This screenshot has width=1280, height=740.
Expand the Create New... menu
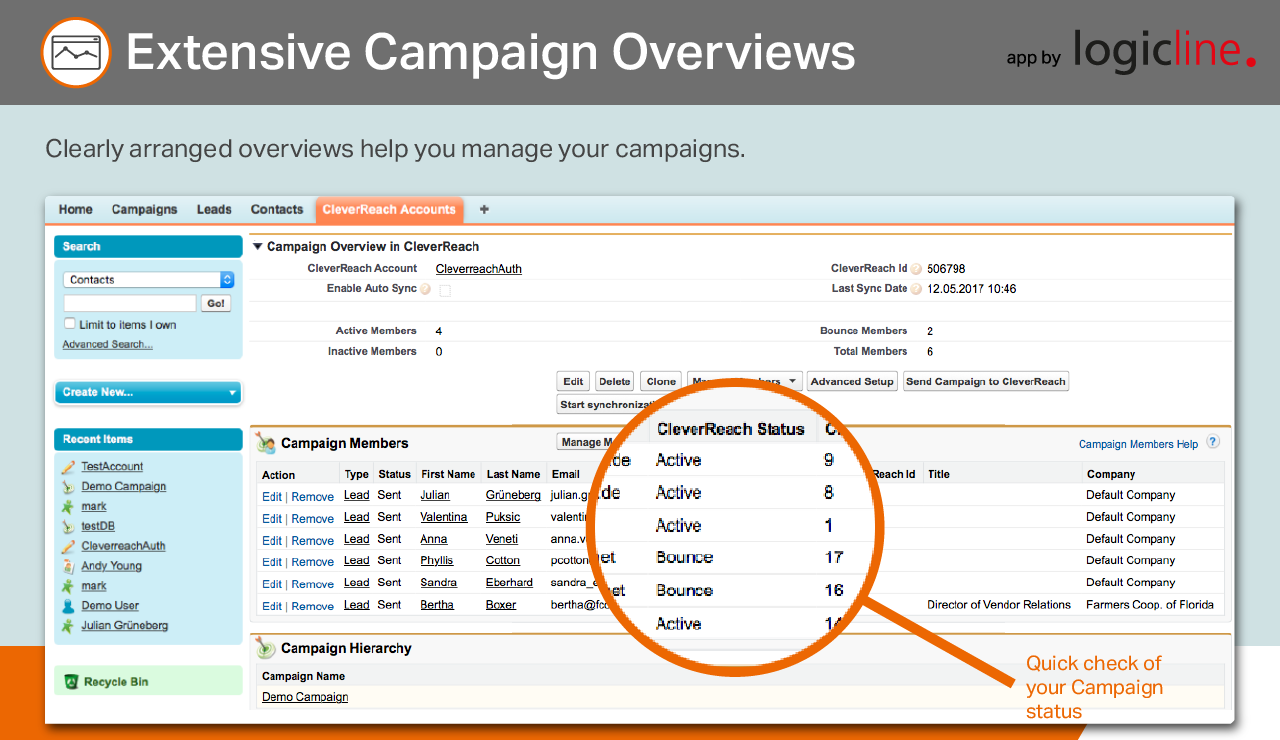point(147,393)
